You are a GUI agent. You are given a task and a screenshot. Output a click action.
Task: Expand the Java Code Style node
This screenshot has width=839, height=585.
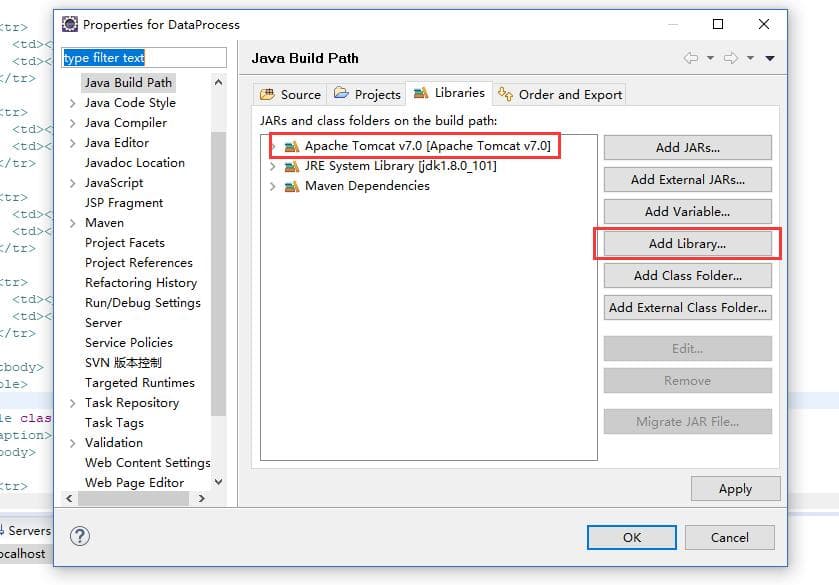pyautogui.click(x=73, y=103)
